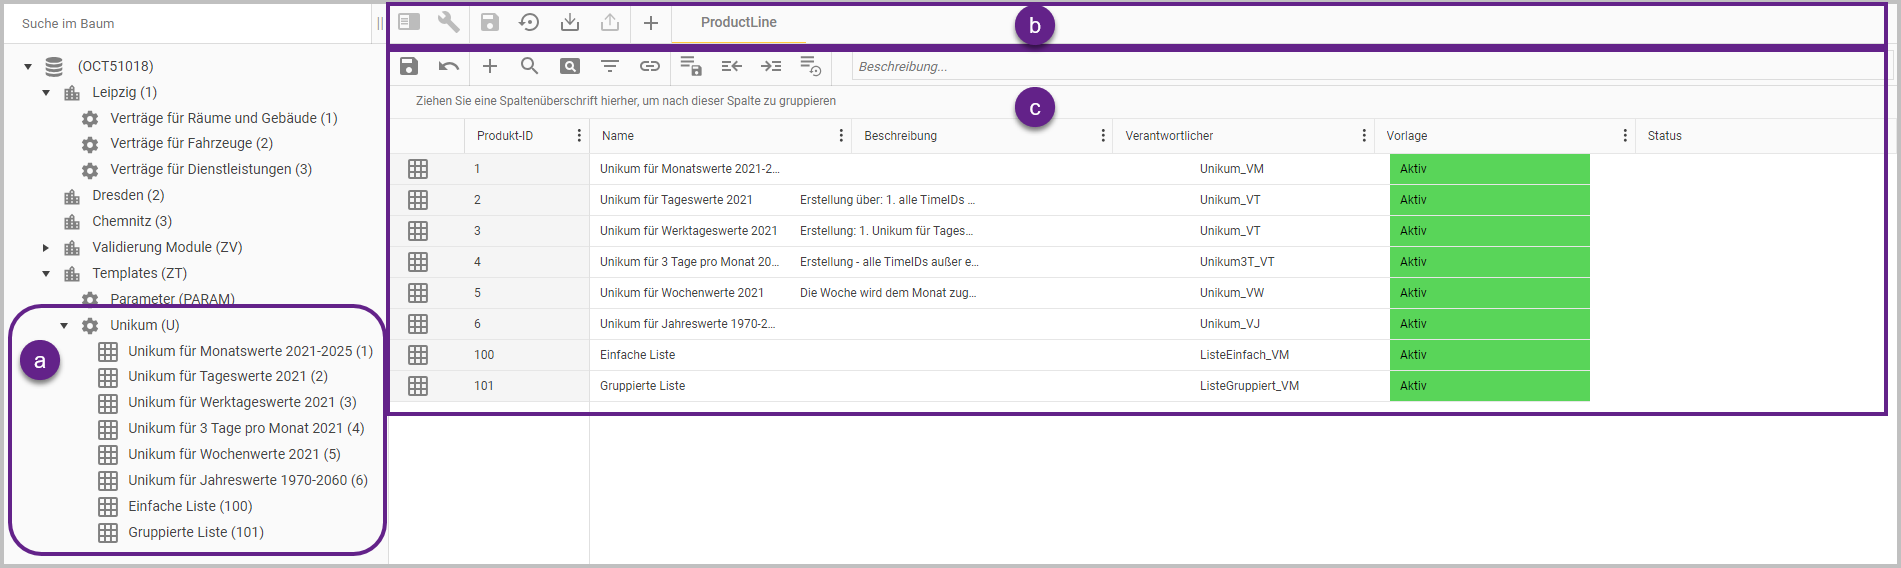Expand the Validierung Module (ZV) node

click(x=46, y=247)
